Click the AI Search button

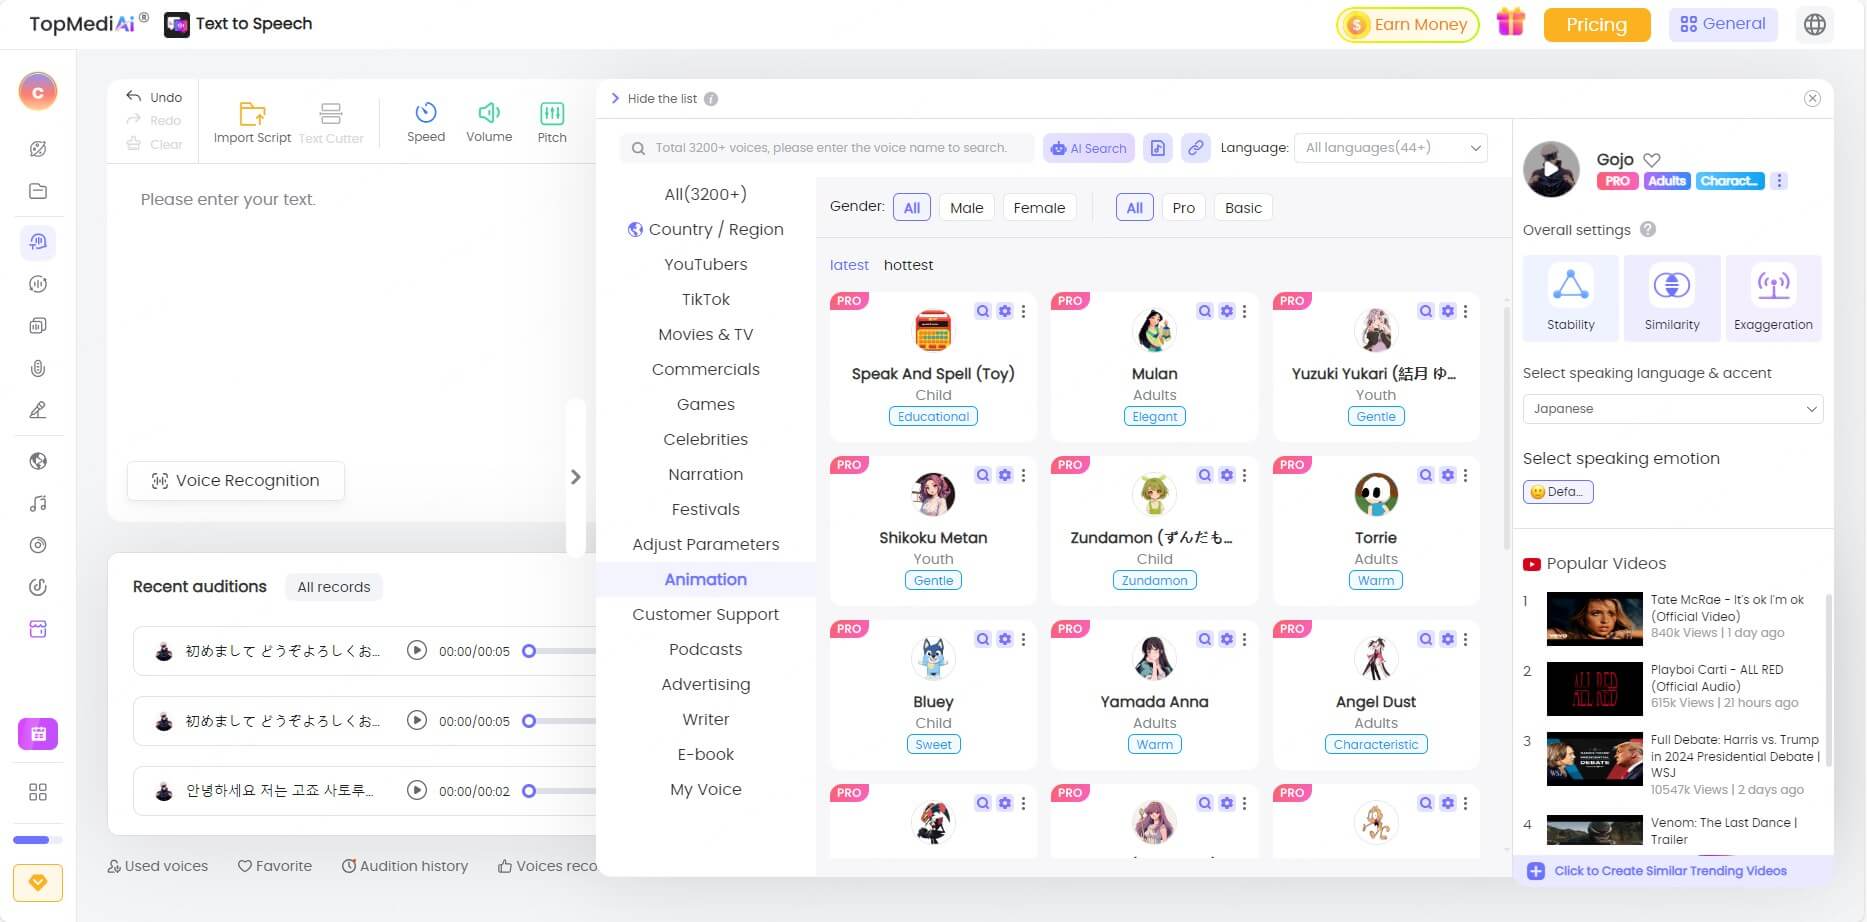(1088, 148)
